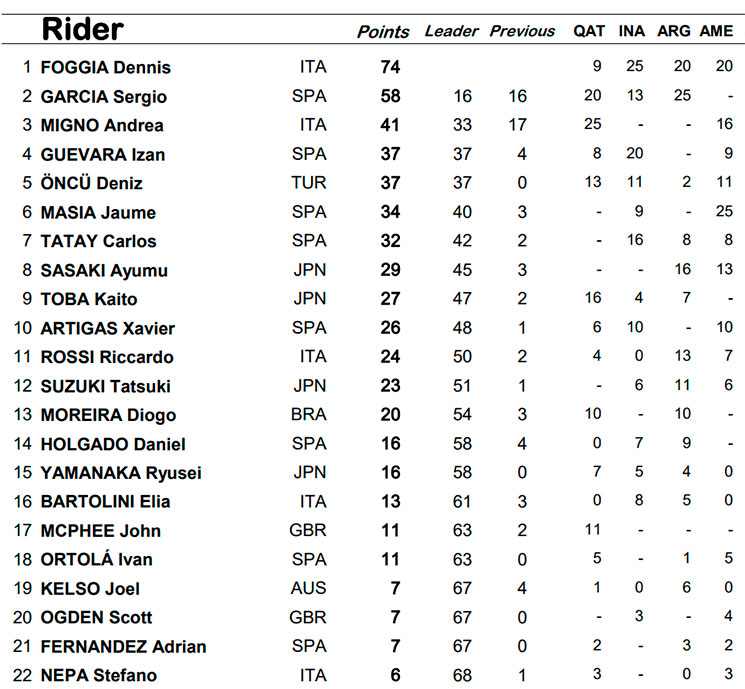Click the QAT race column header
The image size is (745, 689).
[x=589, y=31]
